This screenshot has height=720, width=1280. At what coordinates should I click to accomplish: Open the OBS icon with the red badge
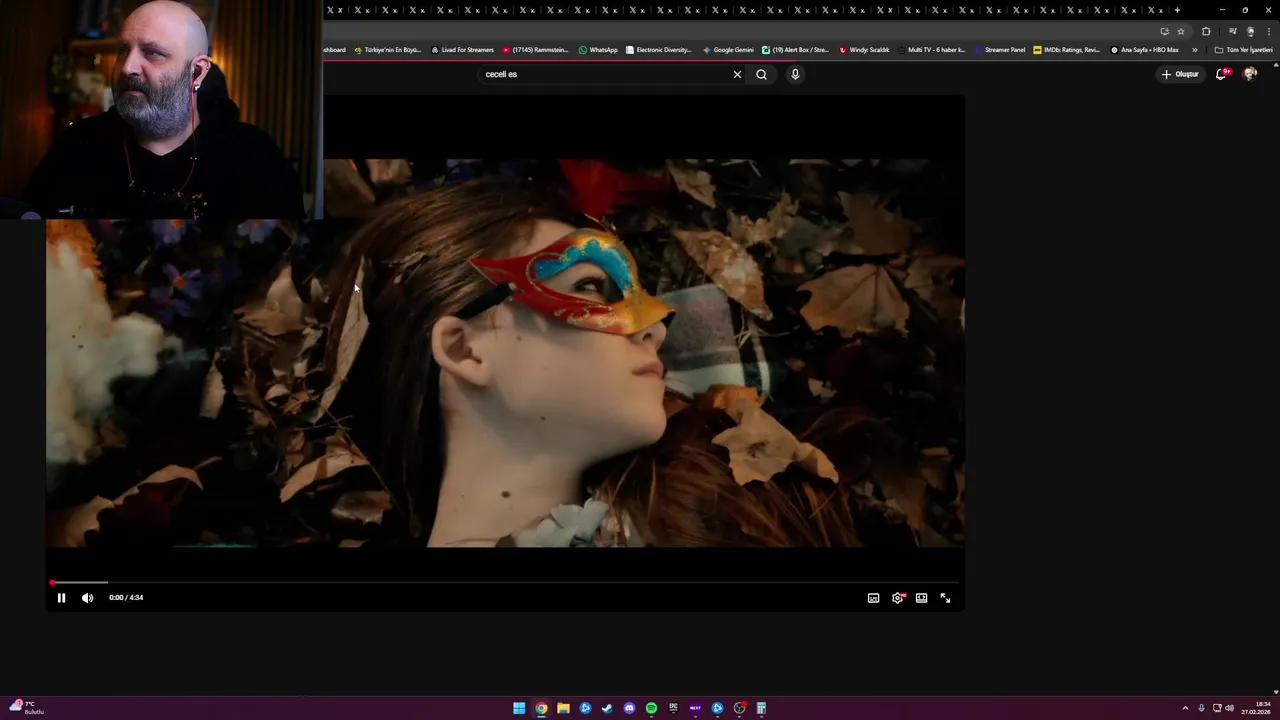739,708
